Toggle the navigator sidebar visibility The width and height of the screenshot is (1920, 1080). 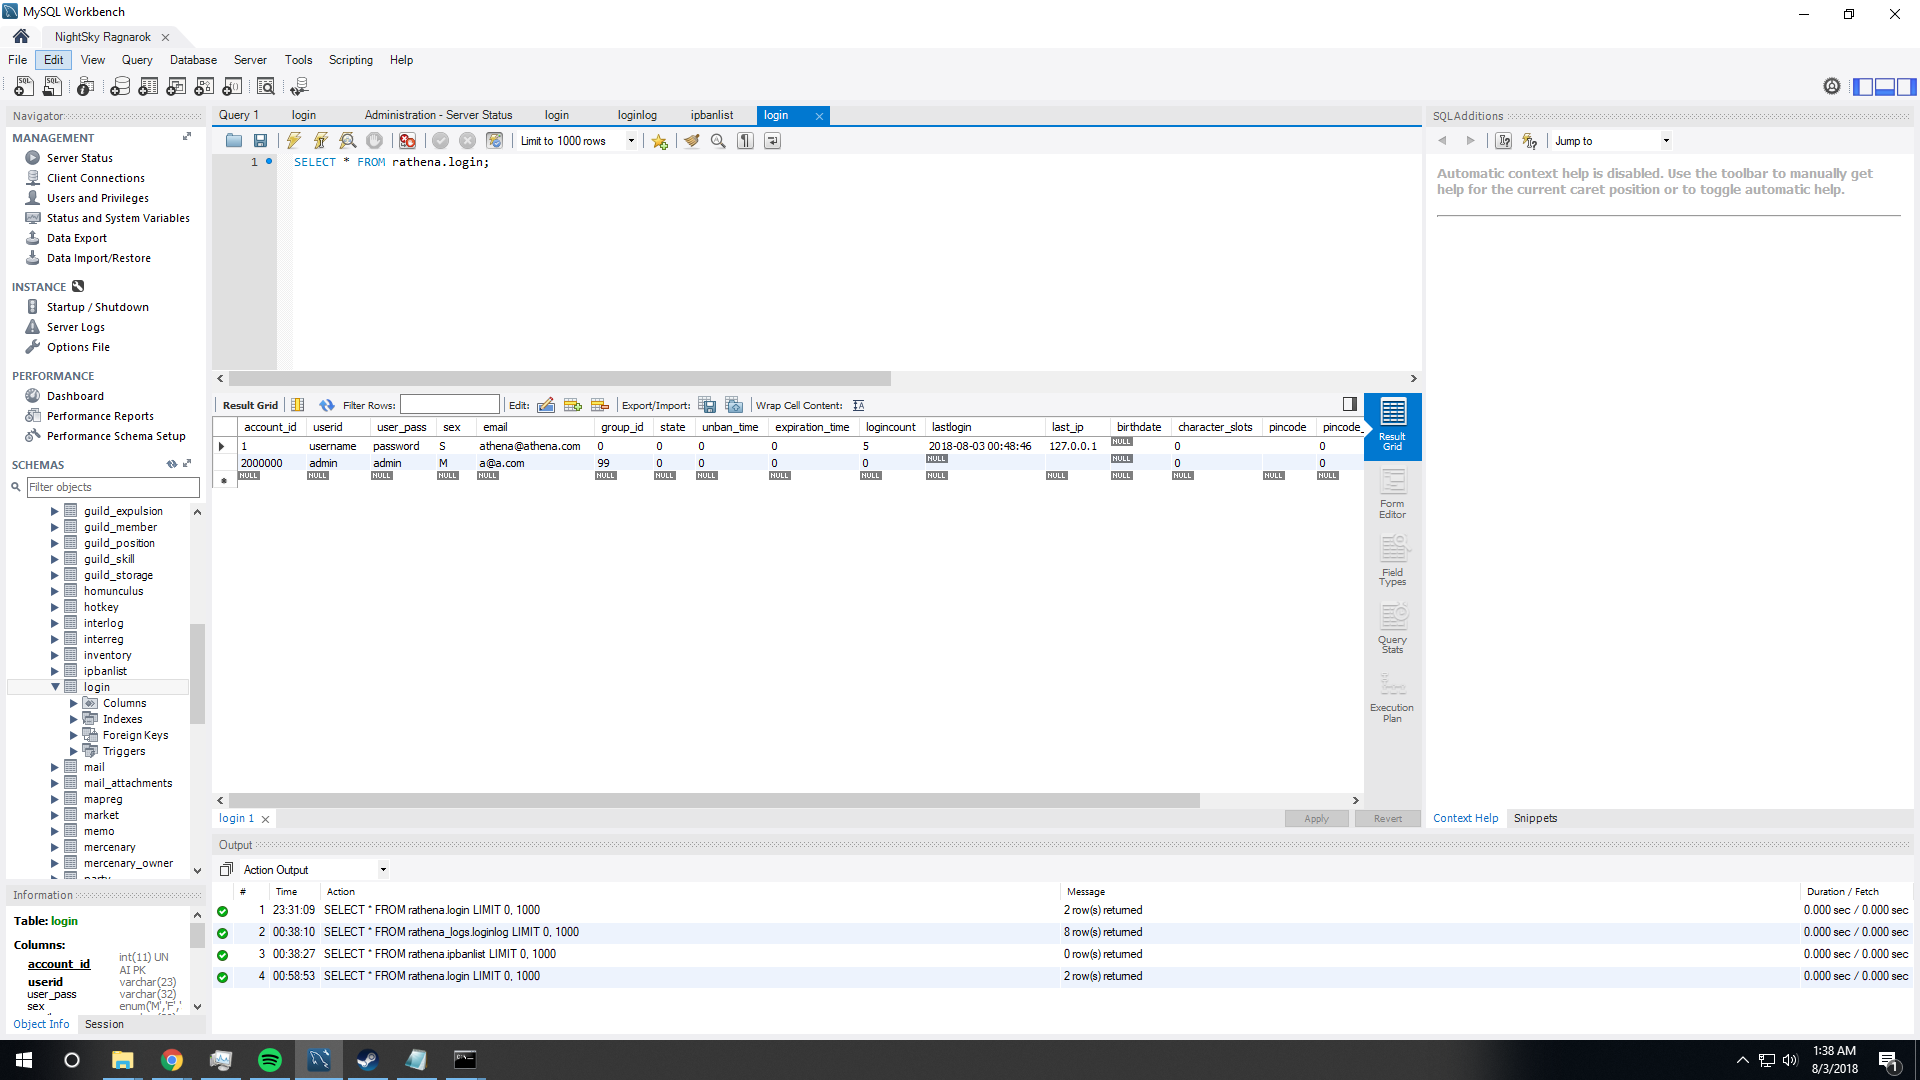coord(1863,87)
